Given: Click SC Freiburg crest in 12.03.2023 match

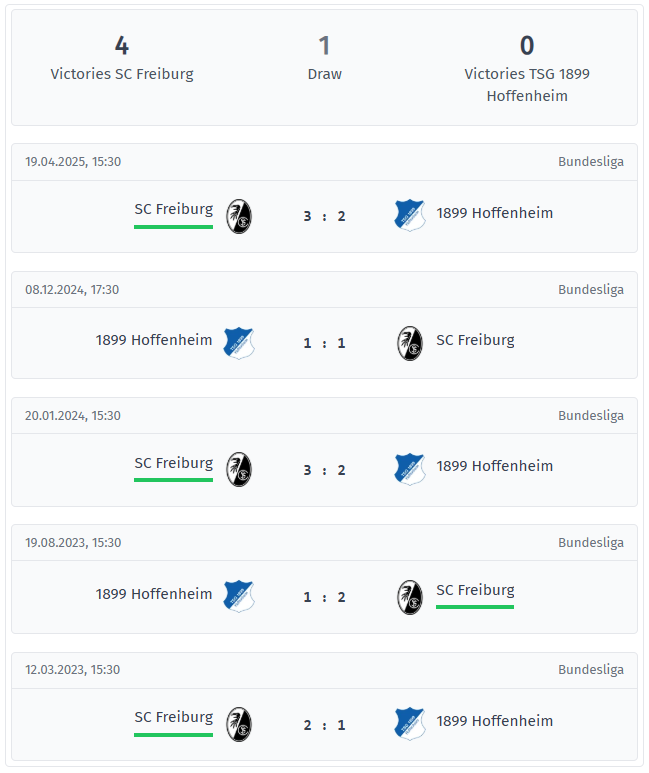Looking at the screenshot, I should click(238, 724).
